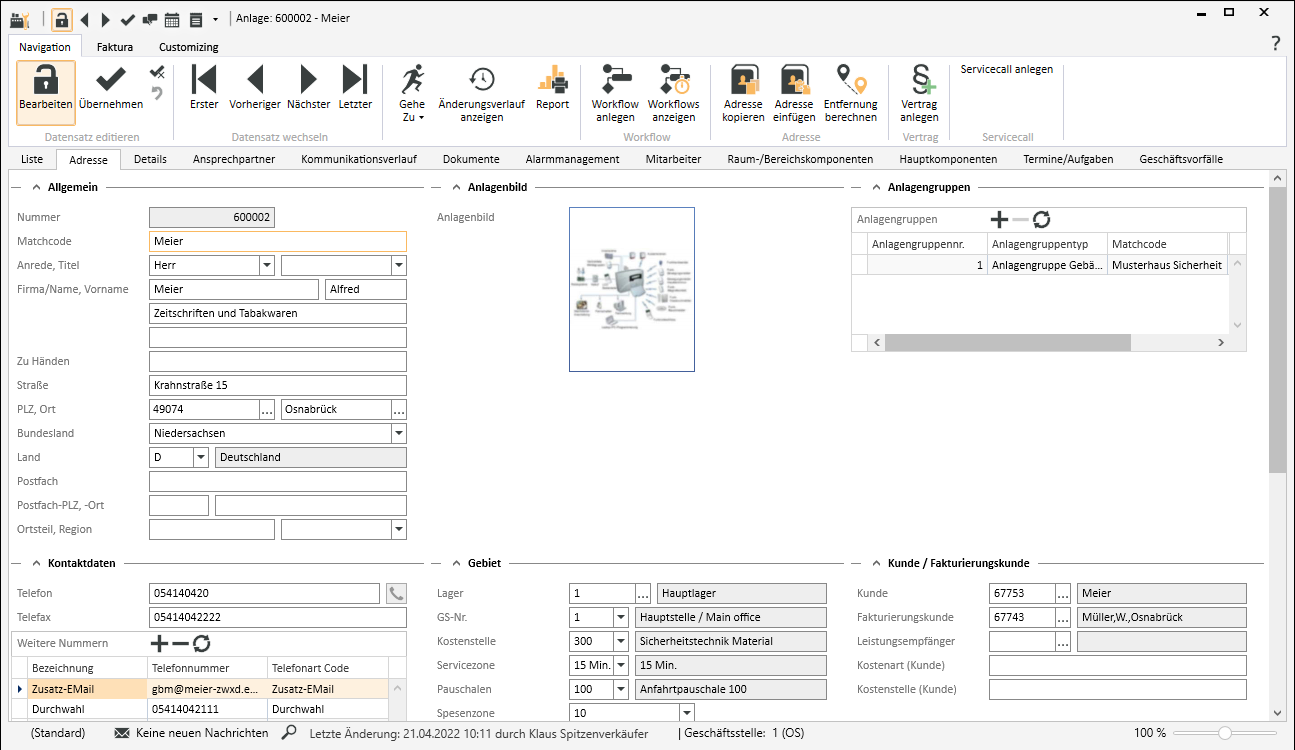Collapse the Anlagenbild section

pos(456,187)
